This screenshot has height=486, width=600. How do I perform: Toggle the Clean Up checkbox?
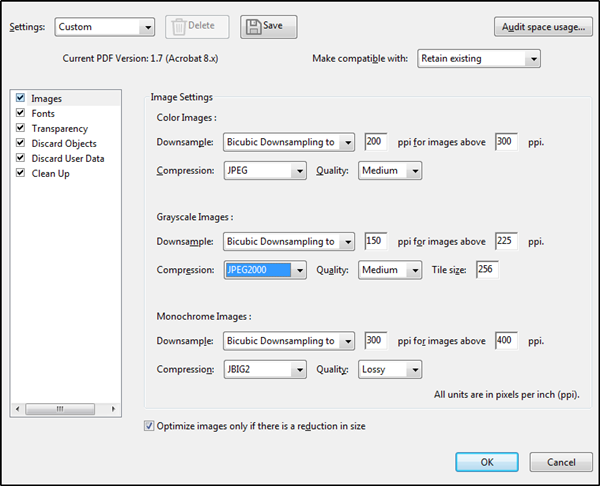20,173
